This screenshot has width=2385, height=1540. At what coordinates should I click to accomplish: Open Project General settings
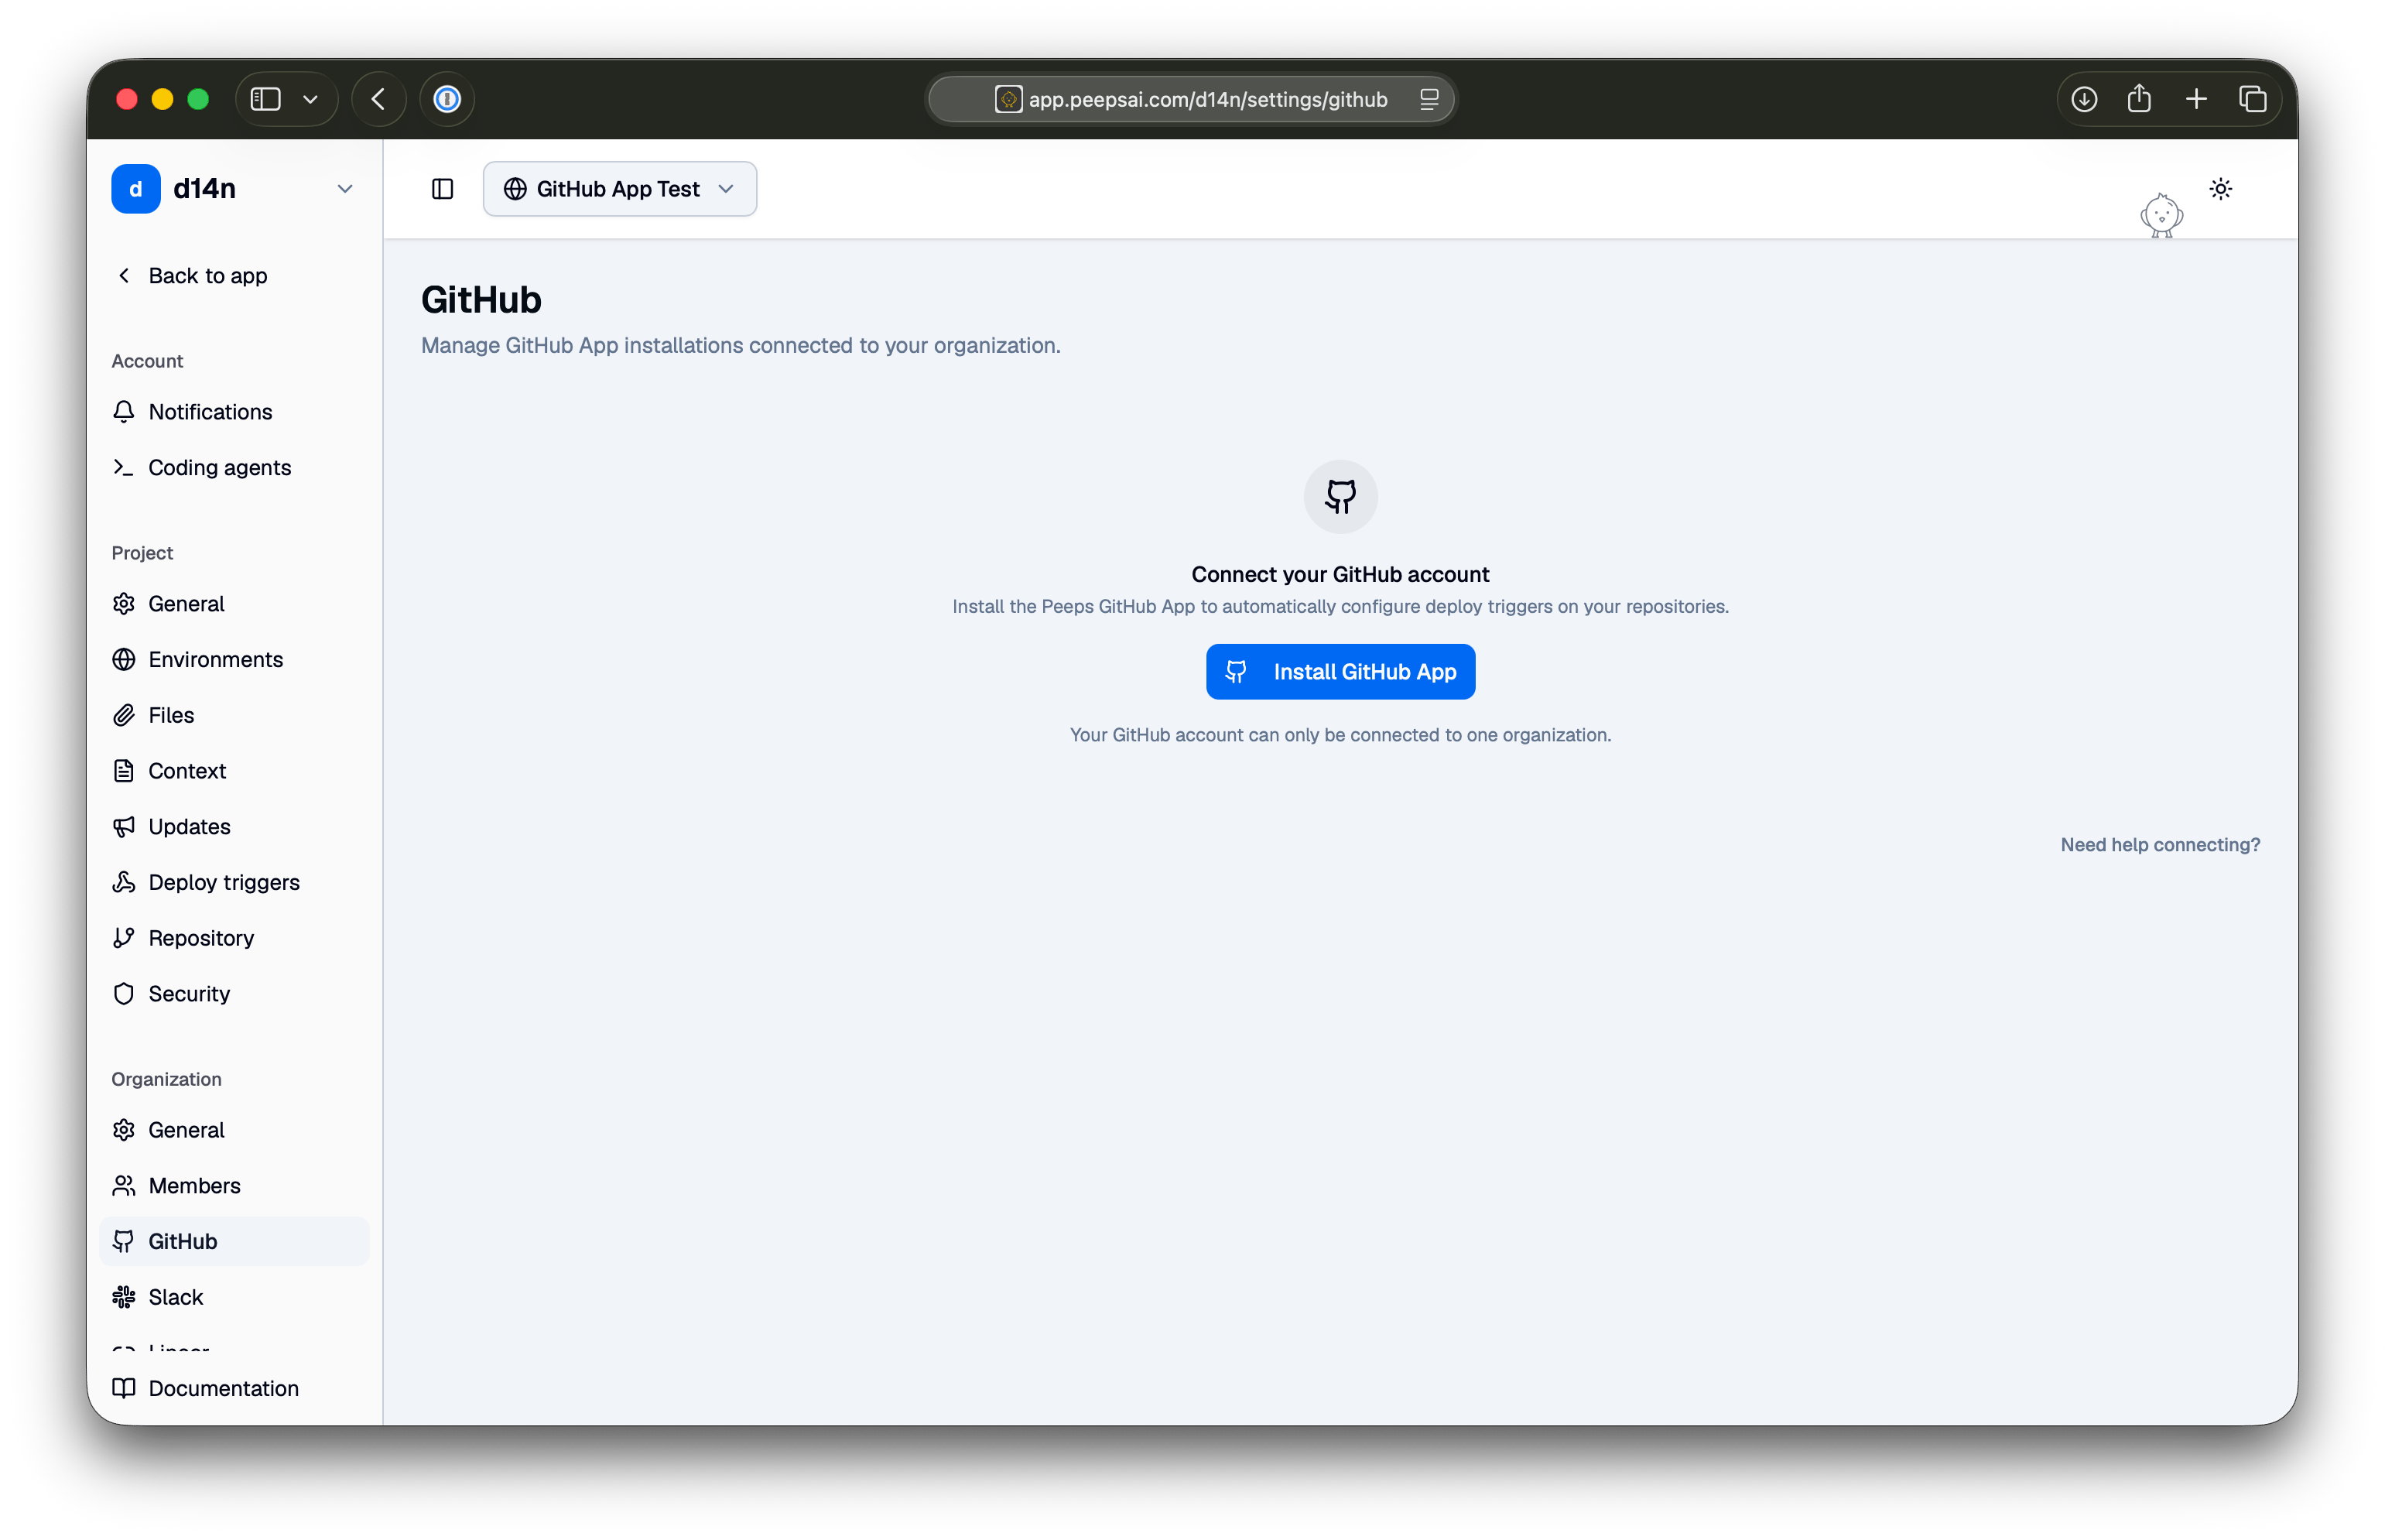234,603
